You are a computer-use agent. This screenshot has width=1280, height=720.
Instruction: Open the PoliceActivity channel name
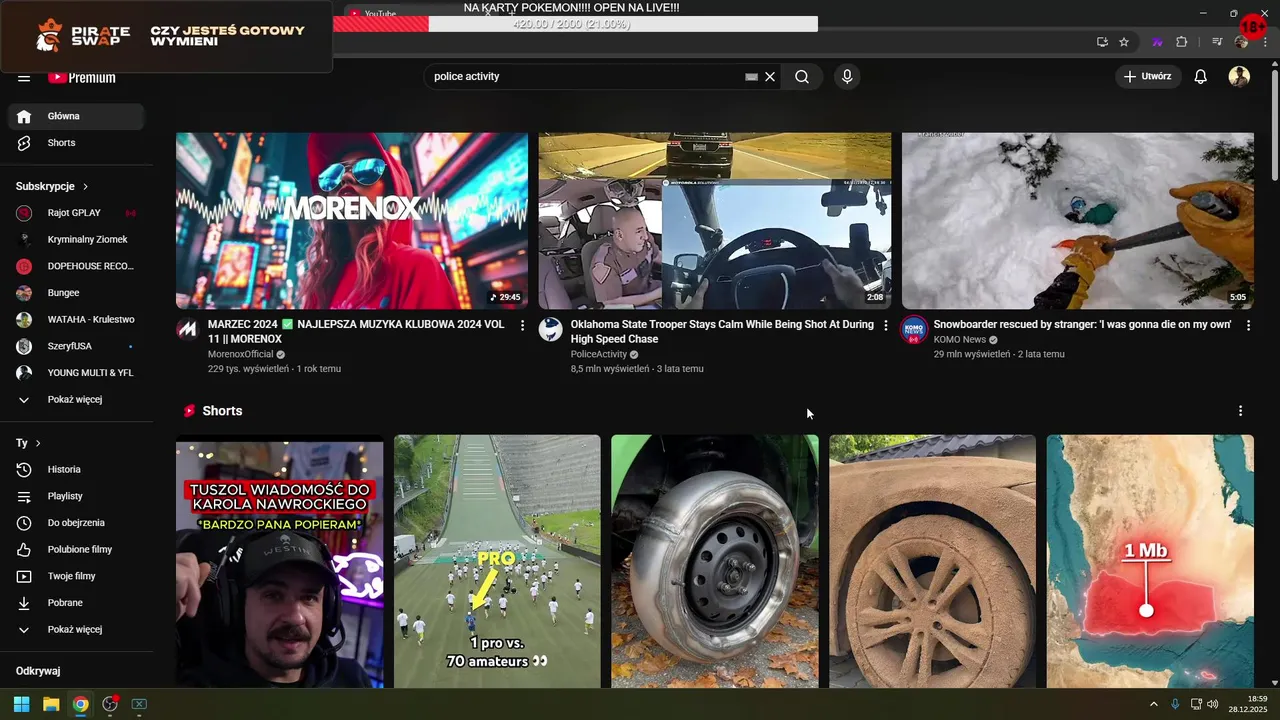[599, 354]
